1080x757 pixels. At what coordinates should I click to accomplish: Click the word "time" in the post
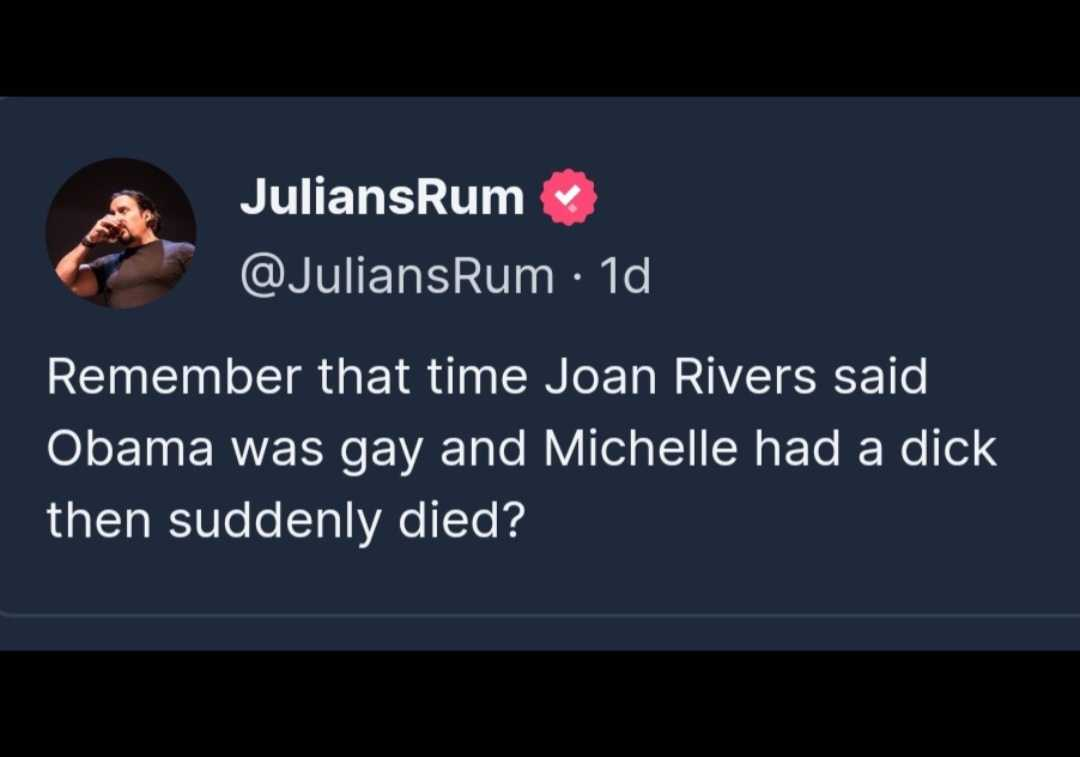pos(478,377)
